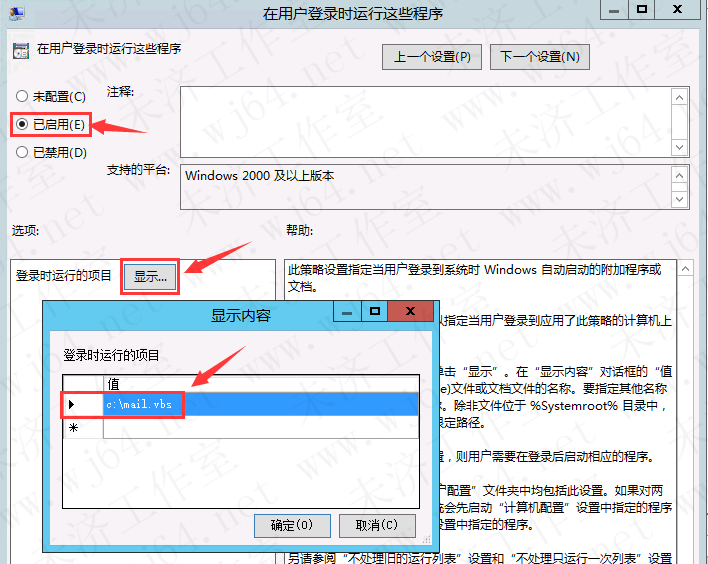
Task: Click the 显示... button
Action: point(150,276)
